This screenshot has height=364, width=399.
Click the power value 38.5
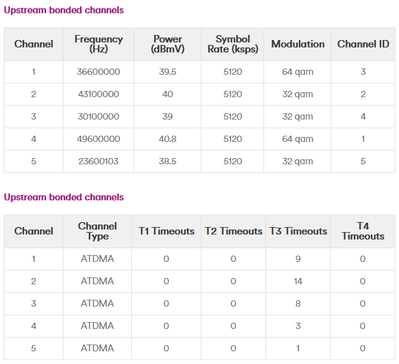167,161
